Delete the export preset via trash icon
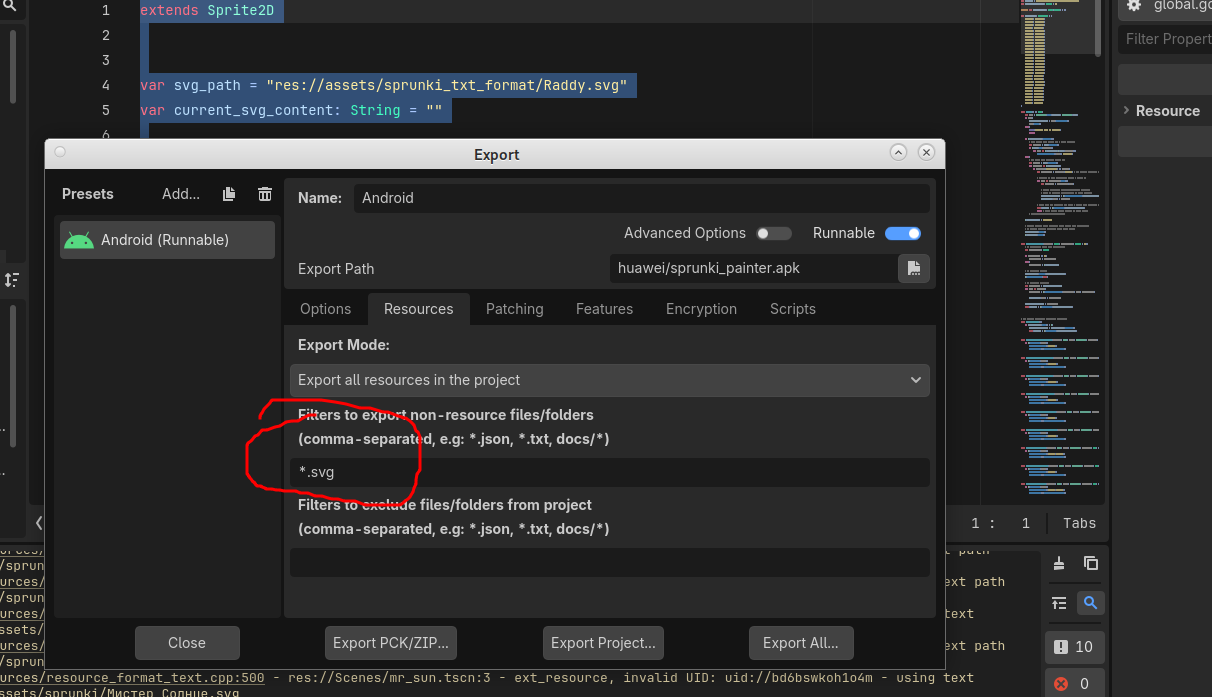The width and height of the screenshot is (1212, 697). pos(265,194)
